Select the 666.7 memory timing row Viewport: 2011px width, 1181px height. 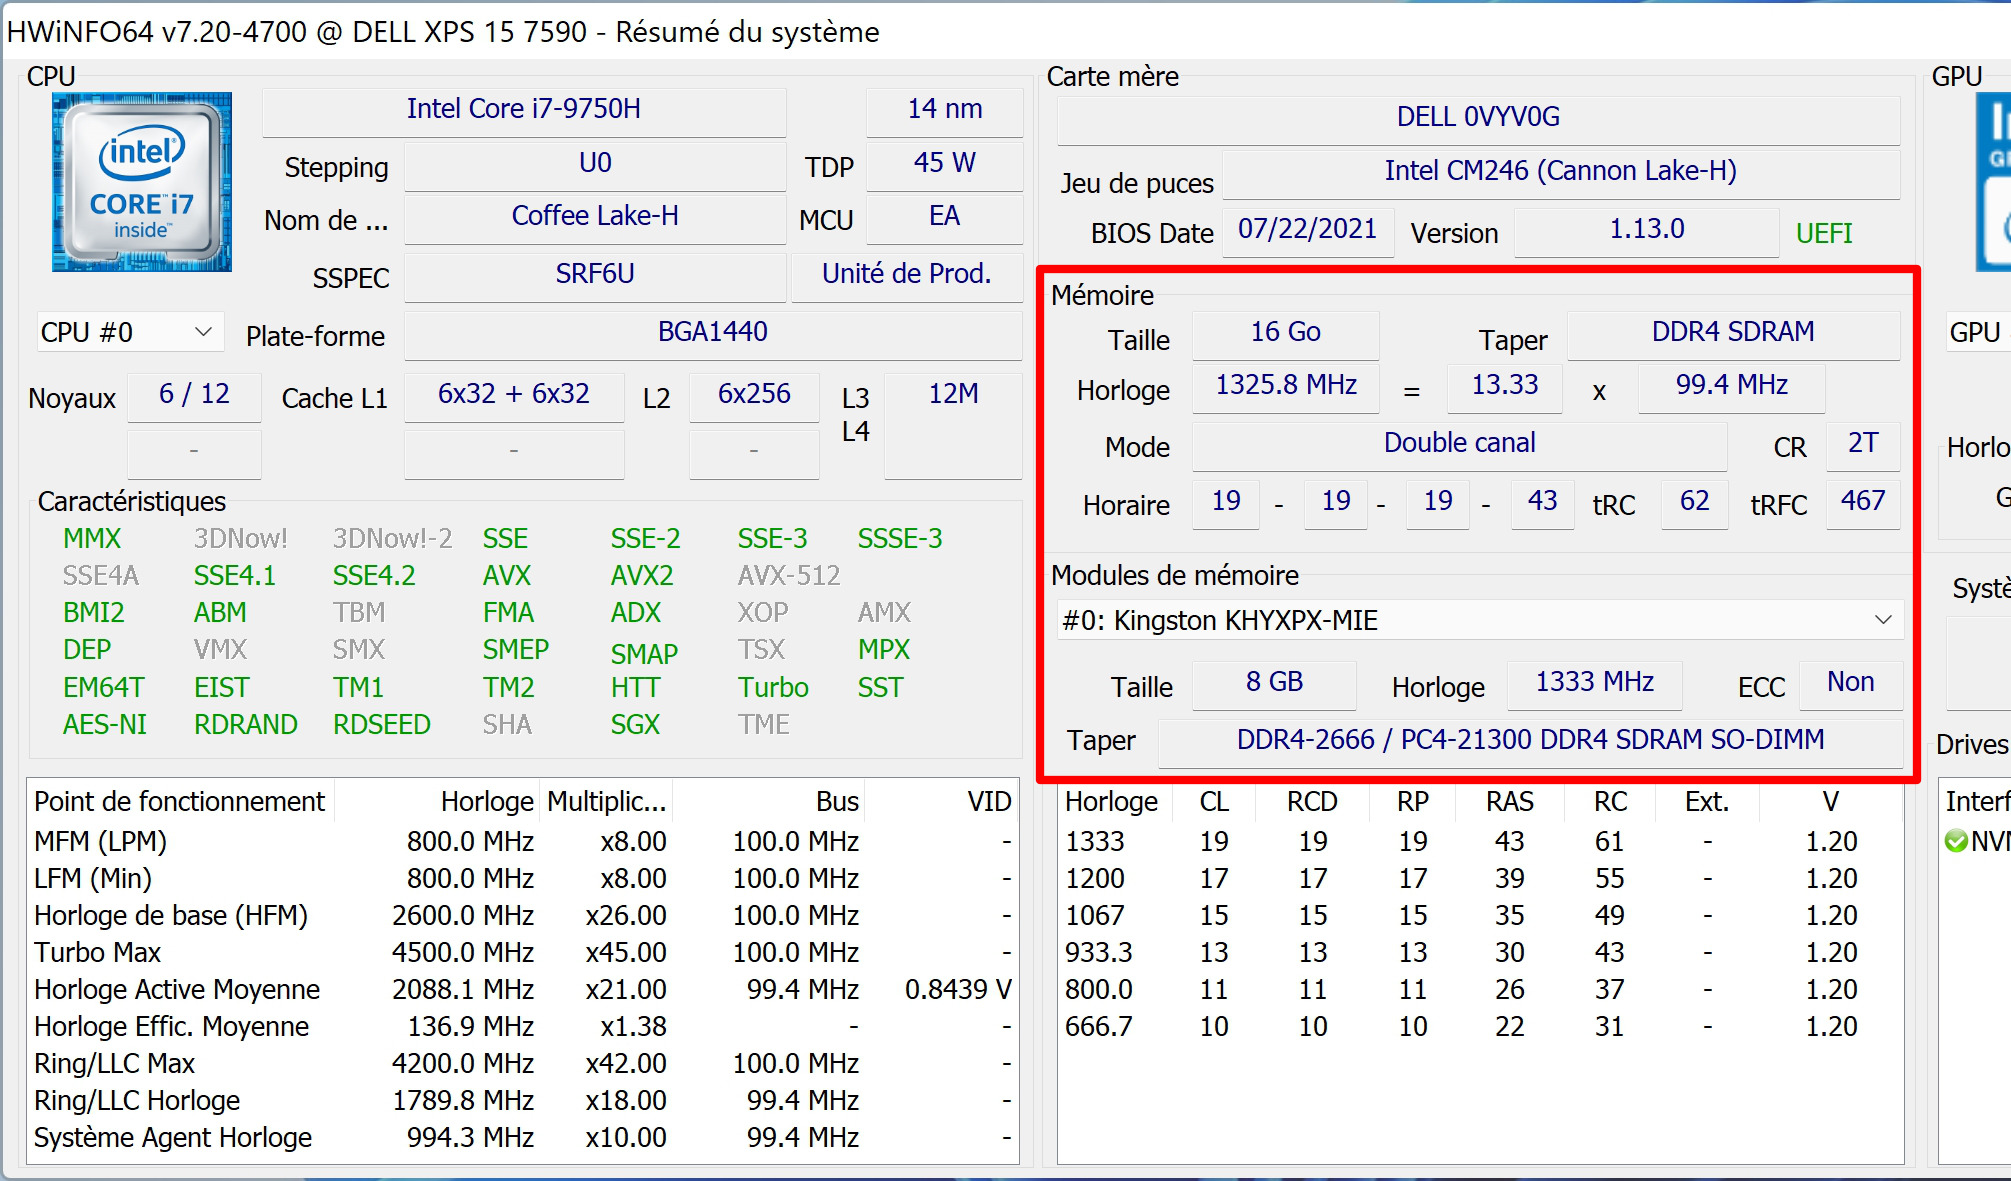pyautogui.click(x=1480, y=1027)
